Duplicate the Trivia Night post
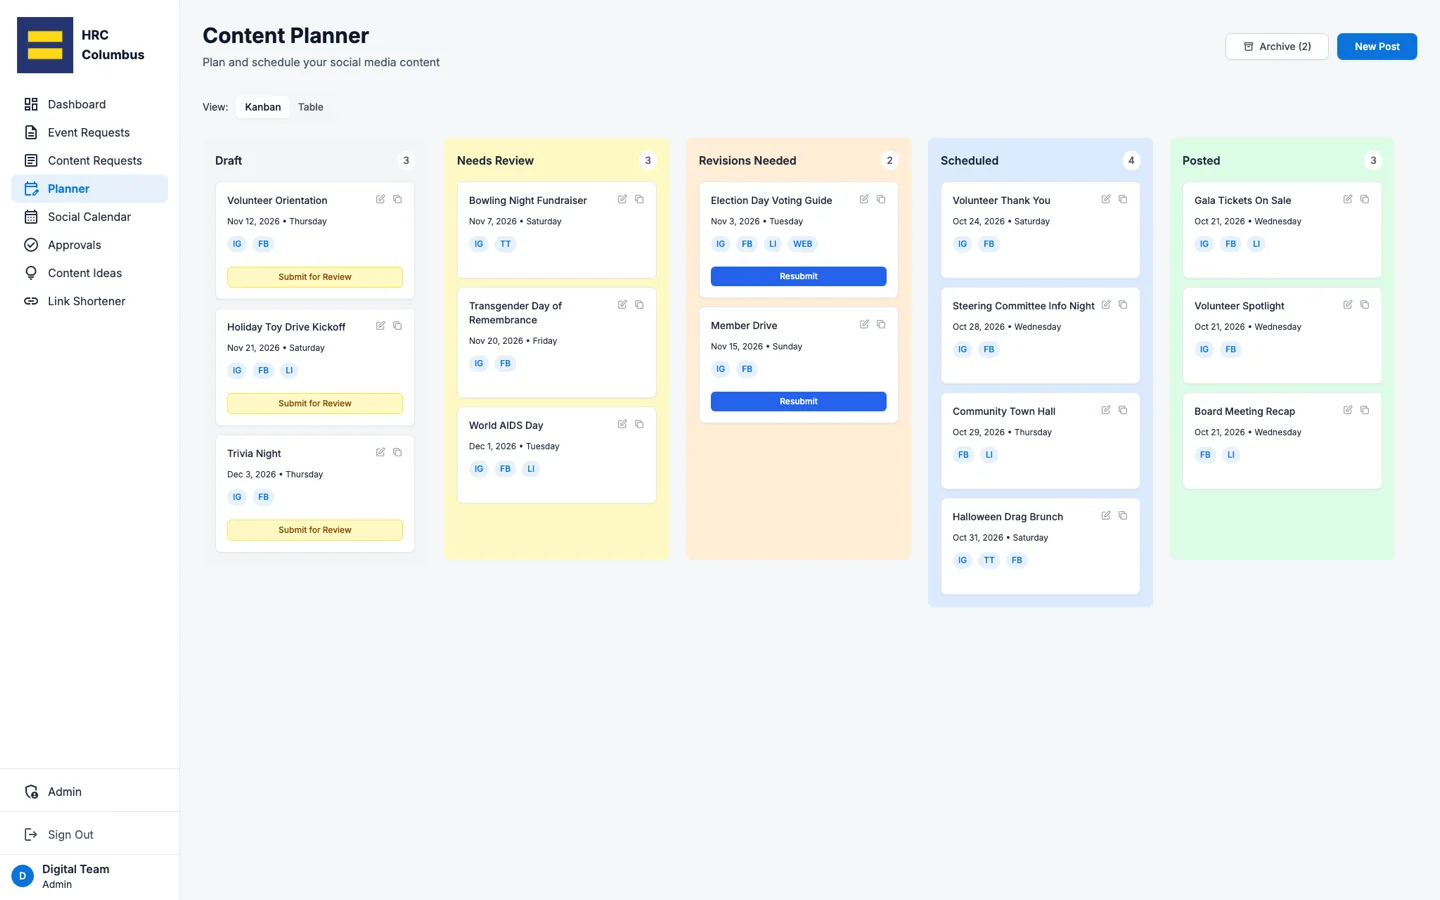The width and height of the screenshot is (1440, 900). pos(397,452)
